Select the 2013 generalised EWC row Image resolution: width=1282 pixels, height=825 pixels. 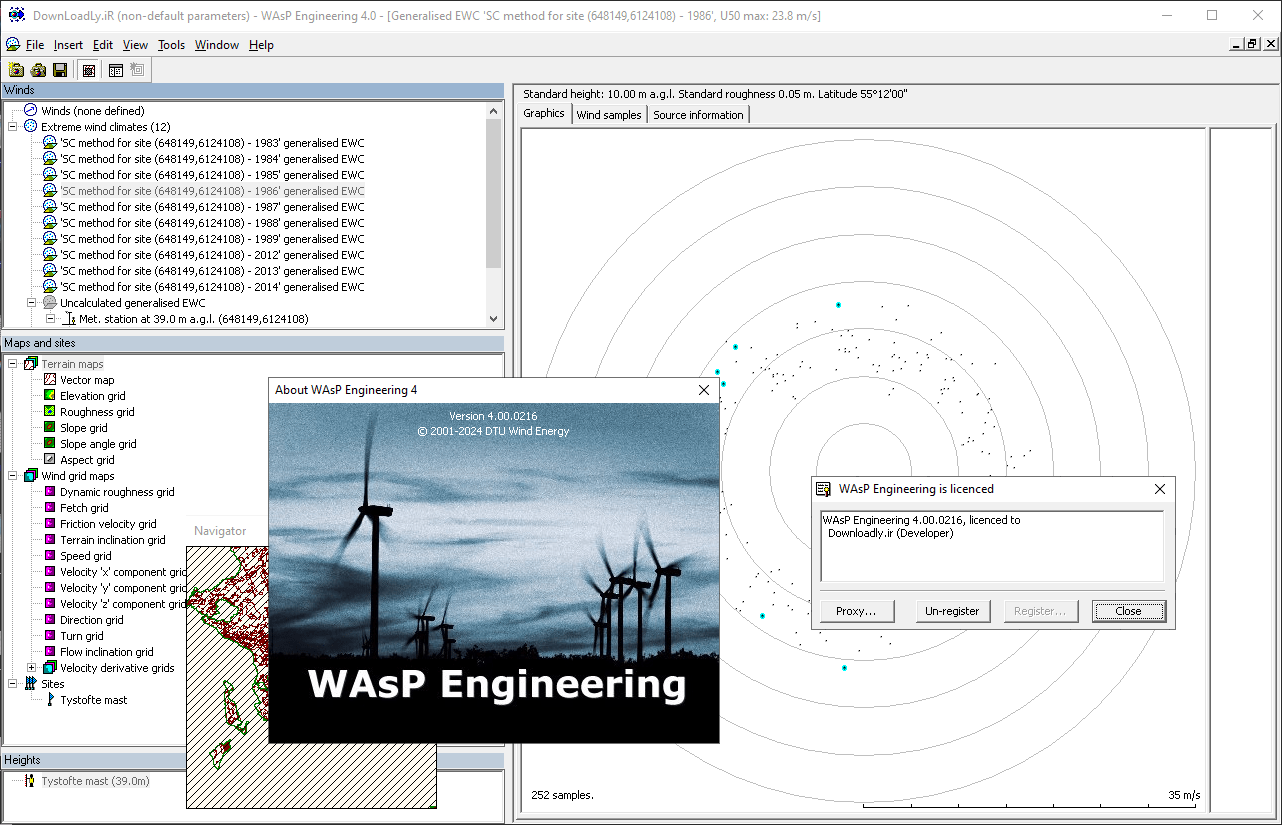[x=212, y=271]
